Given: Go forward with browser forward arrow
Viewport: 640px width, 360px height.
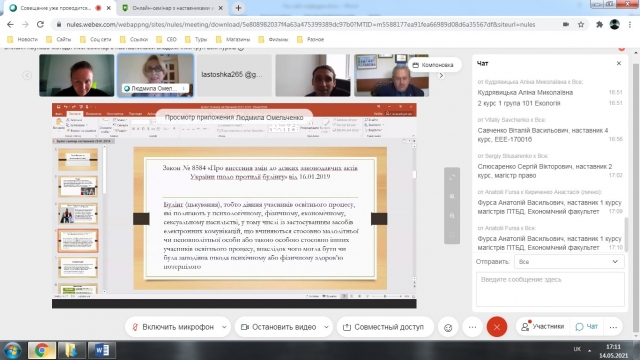Looking at the screenshot, I should (25, 24).
